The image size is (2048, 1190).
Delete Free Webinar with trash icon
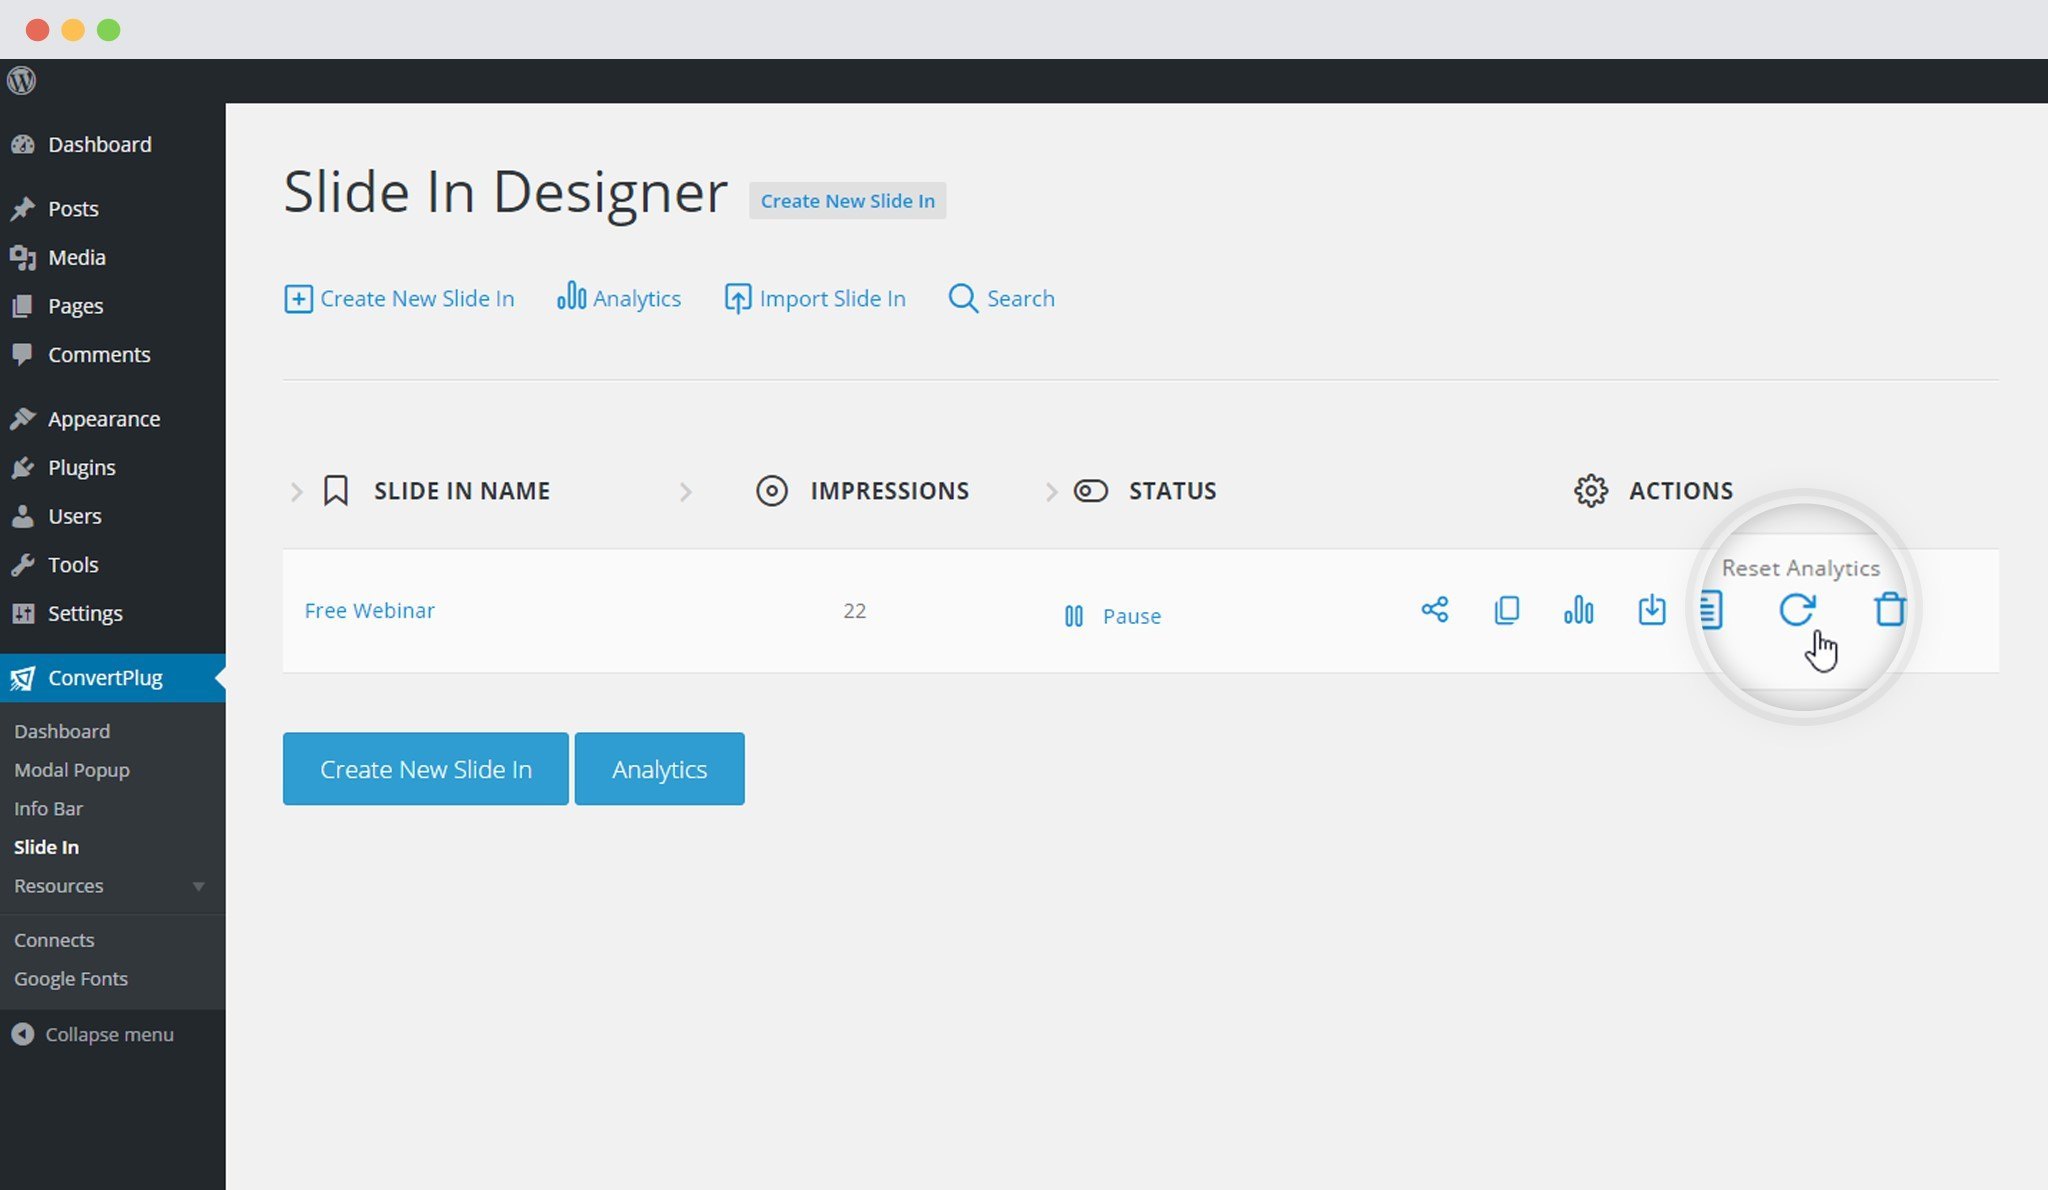pyautogui.click(x=1890, y=608)
